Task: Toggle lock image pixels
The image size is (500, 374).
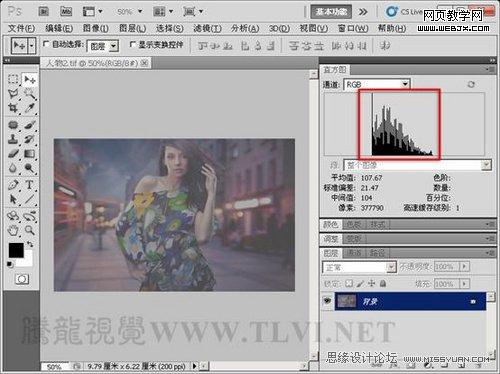Action: 360,283
